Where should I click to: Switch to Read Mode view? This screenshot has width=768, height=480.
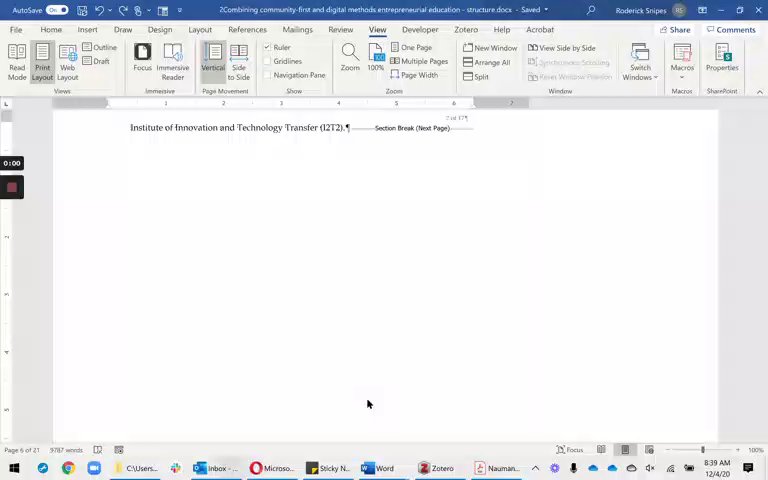click(17, 62)
